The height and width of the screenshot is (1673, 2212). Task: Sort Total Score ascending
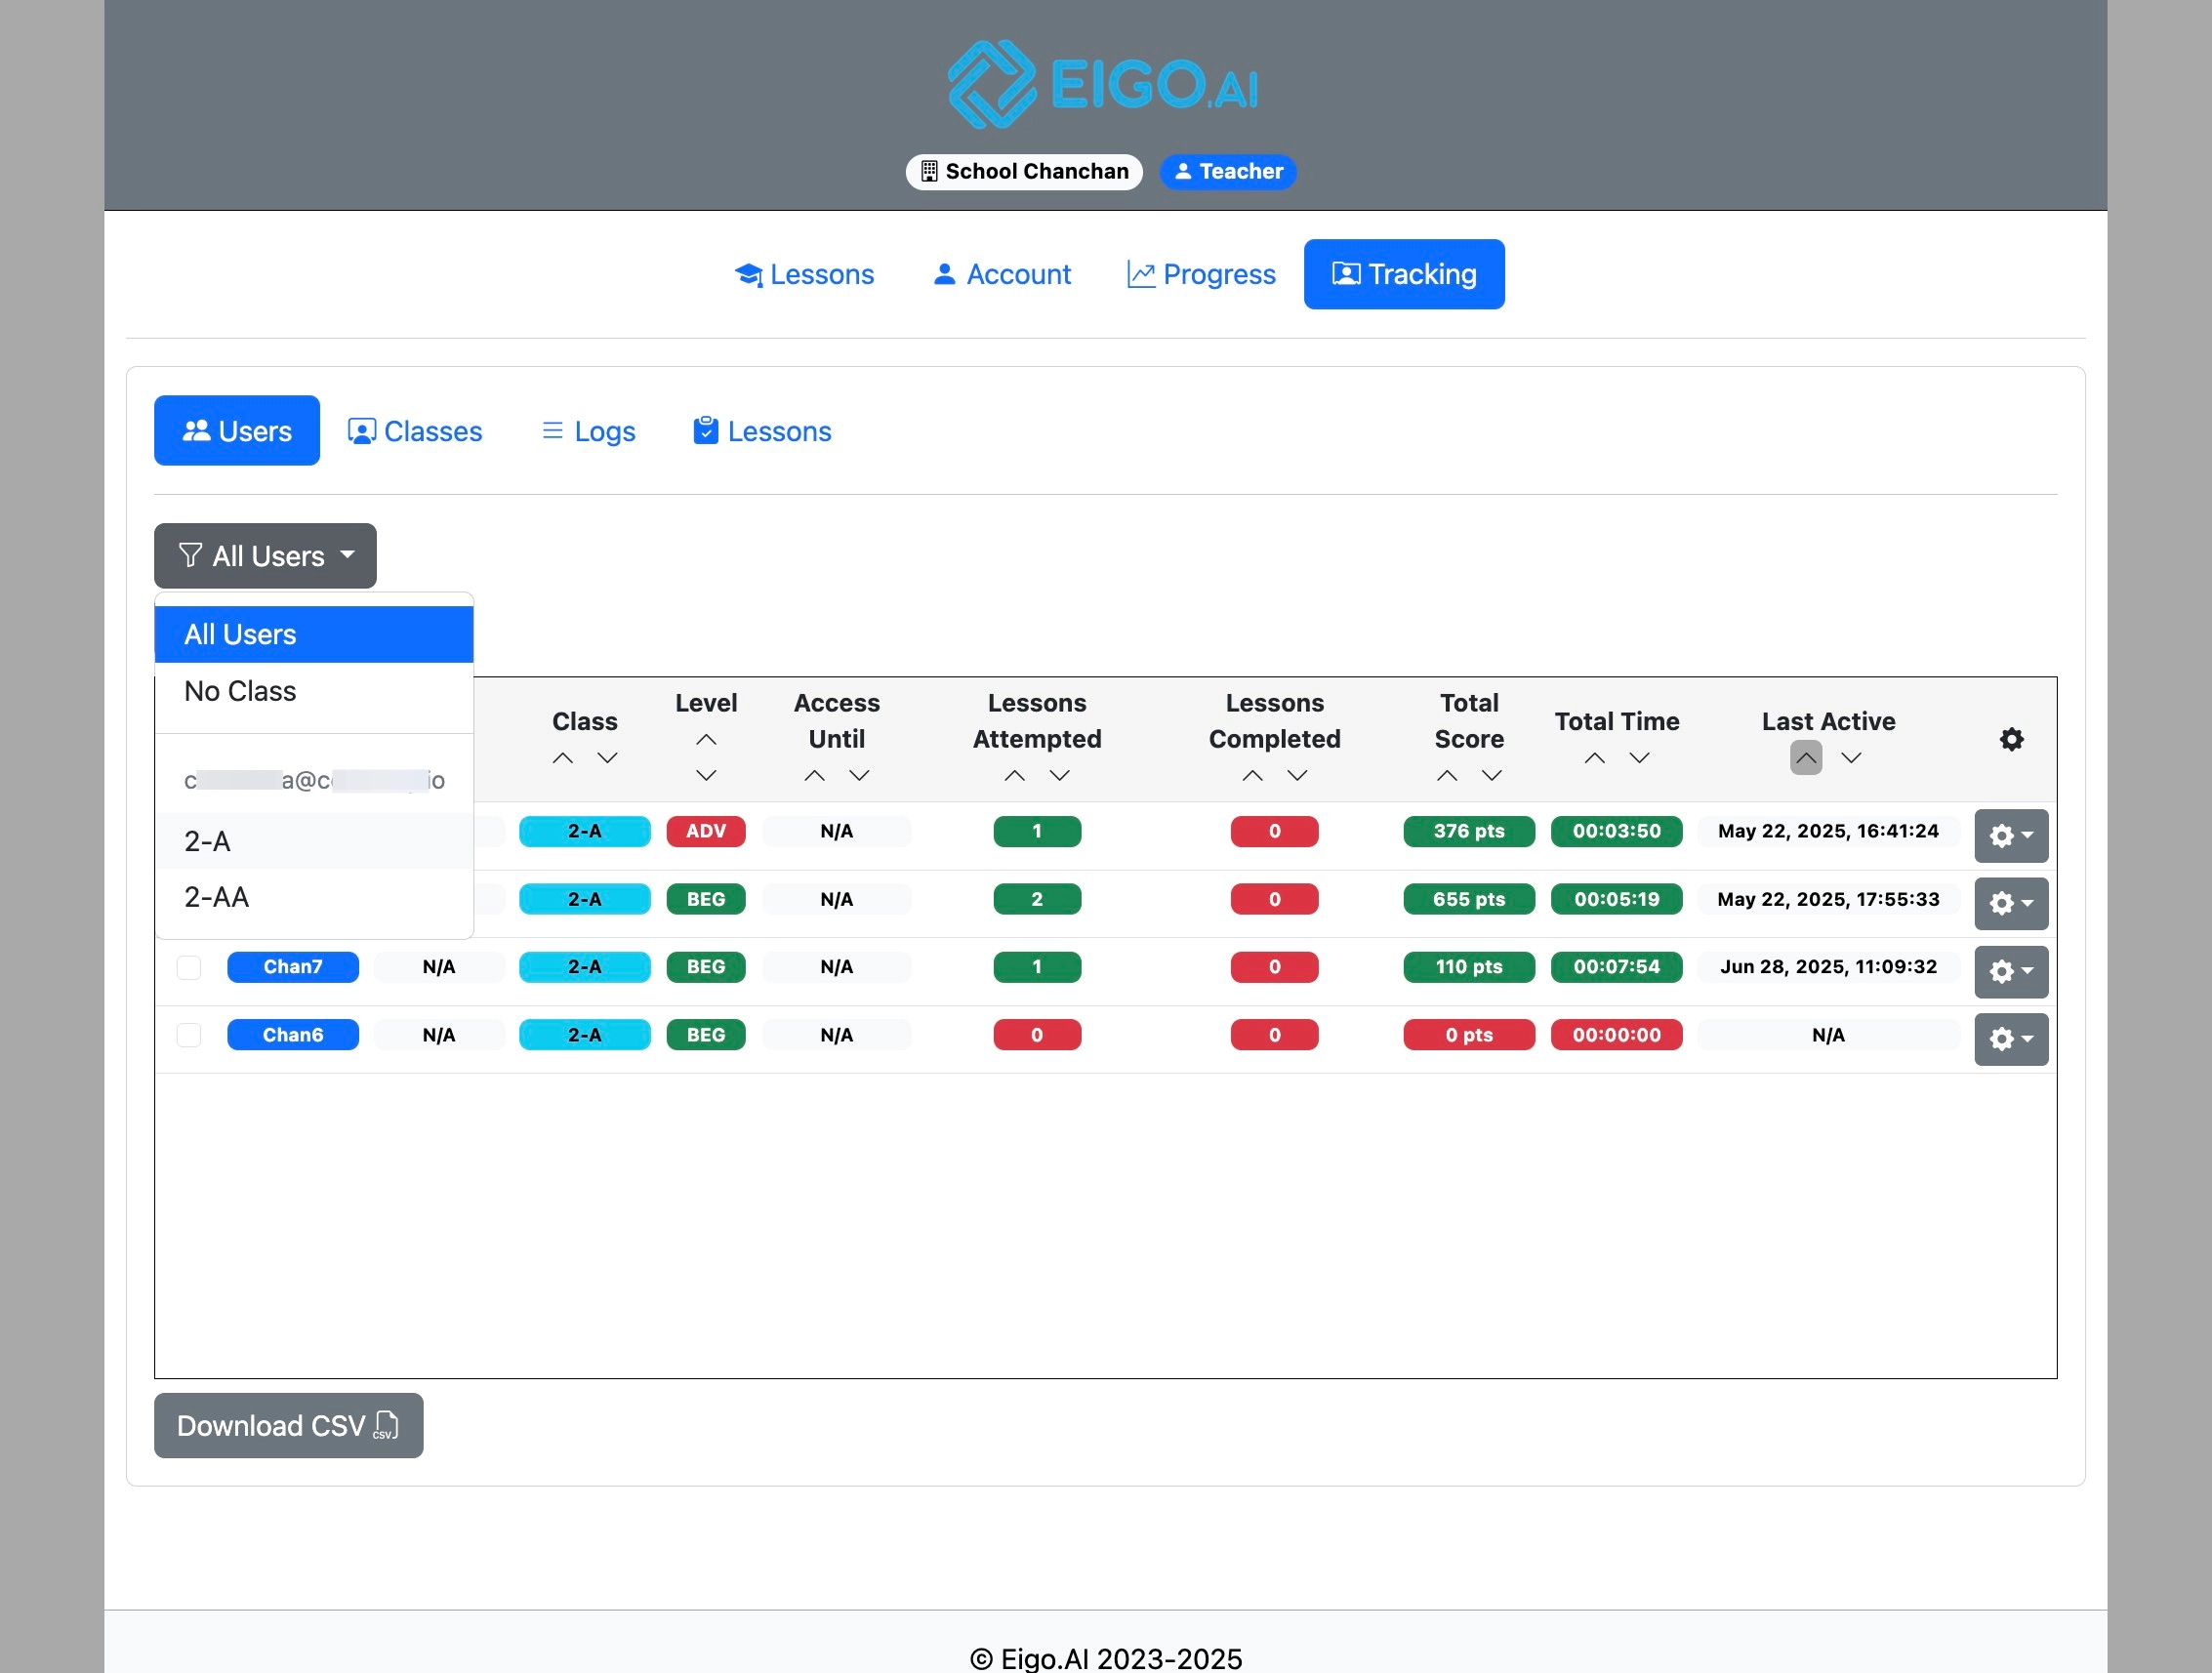pos(1447,776)
